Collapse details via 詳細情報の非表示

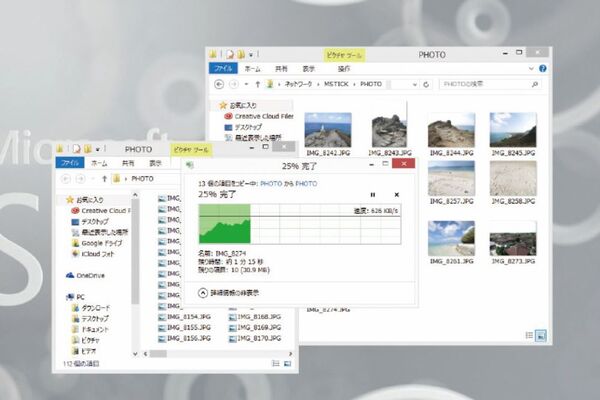click(x=228, y=293)
